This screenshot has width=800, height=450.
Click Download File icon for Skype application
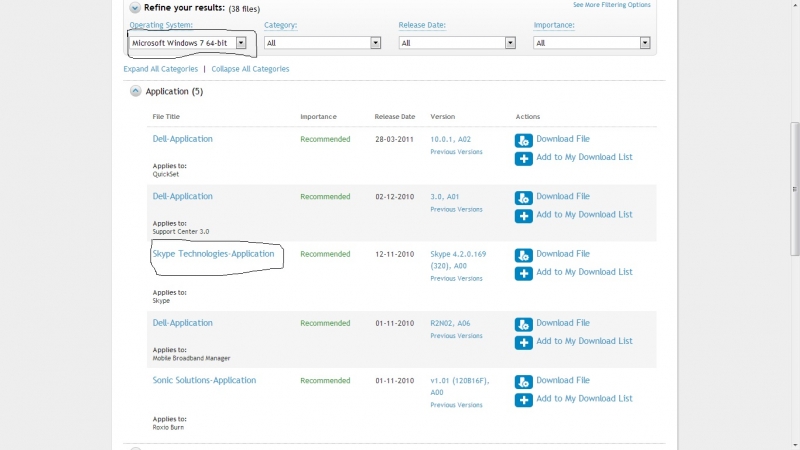coord(523,255)
